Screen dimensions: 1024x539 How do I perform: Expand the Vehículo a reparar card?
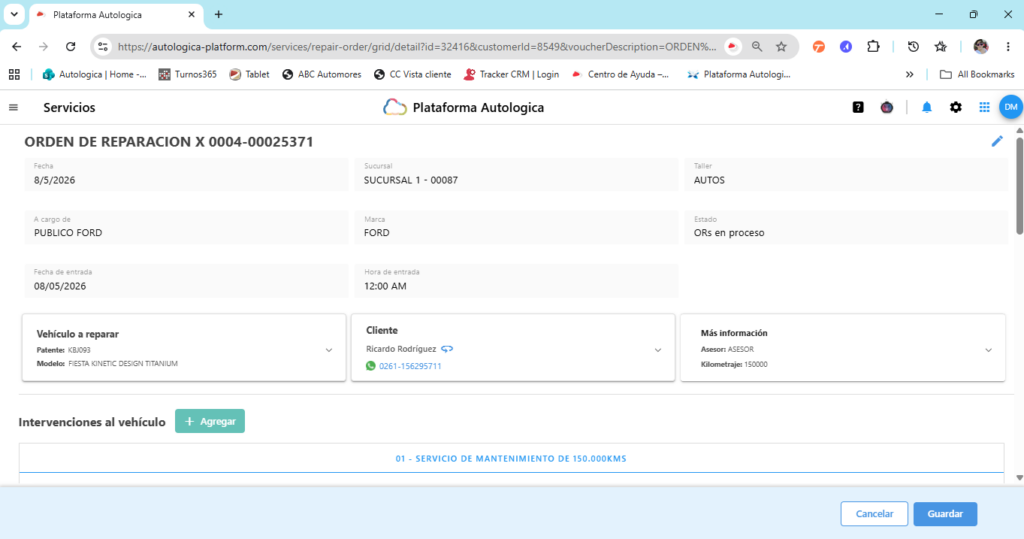coord(328,350)
